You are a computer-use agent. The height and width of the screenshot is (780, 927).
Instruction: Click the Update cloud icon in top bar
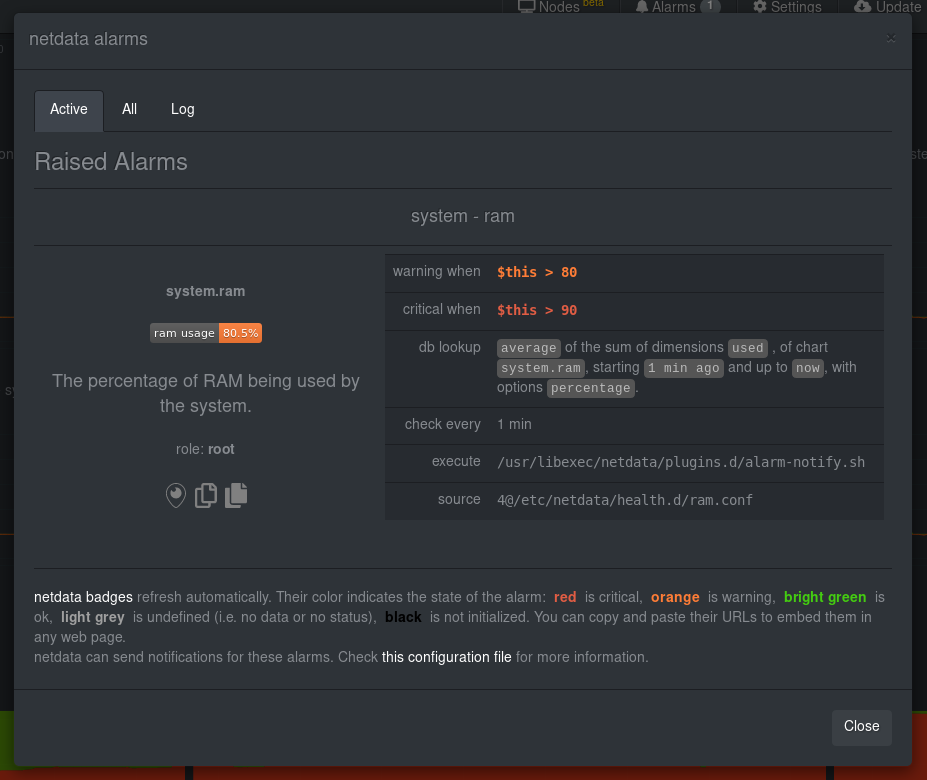click(863, 7)
